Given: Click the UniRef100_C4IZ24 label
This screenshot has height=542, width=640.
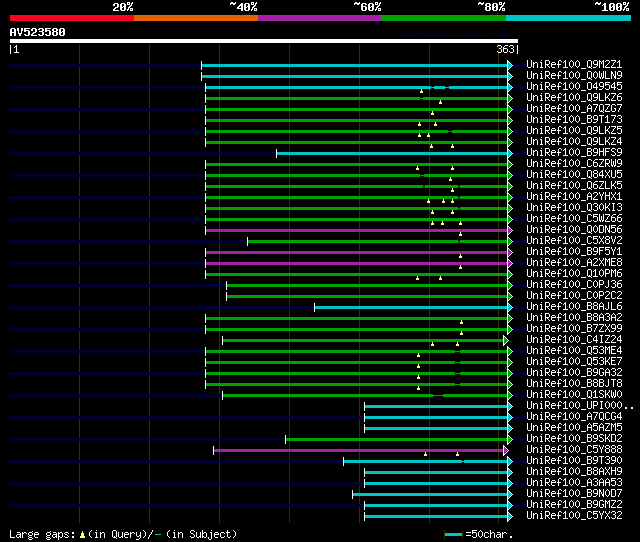Looking at the screenshot, I should coord(574,340).
